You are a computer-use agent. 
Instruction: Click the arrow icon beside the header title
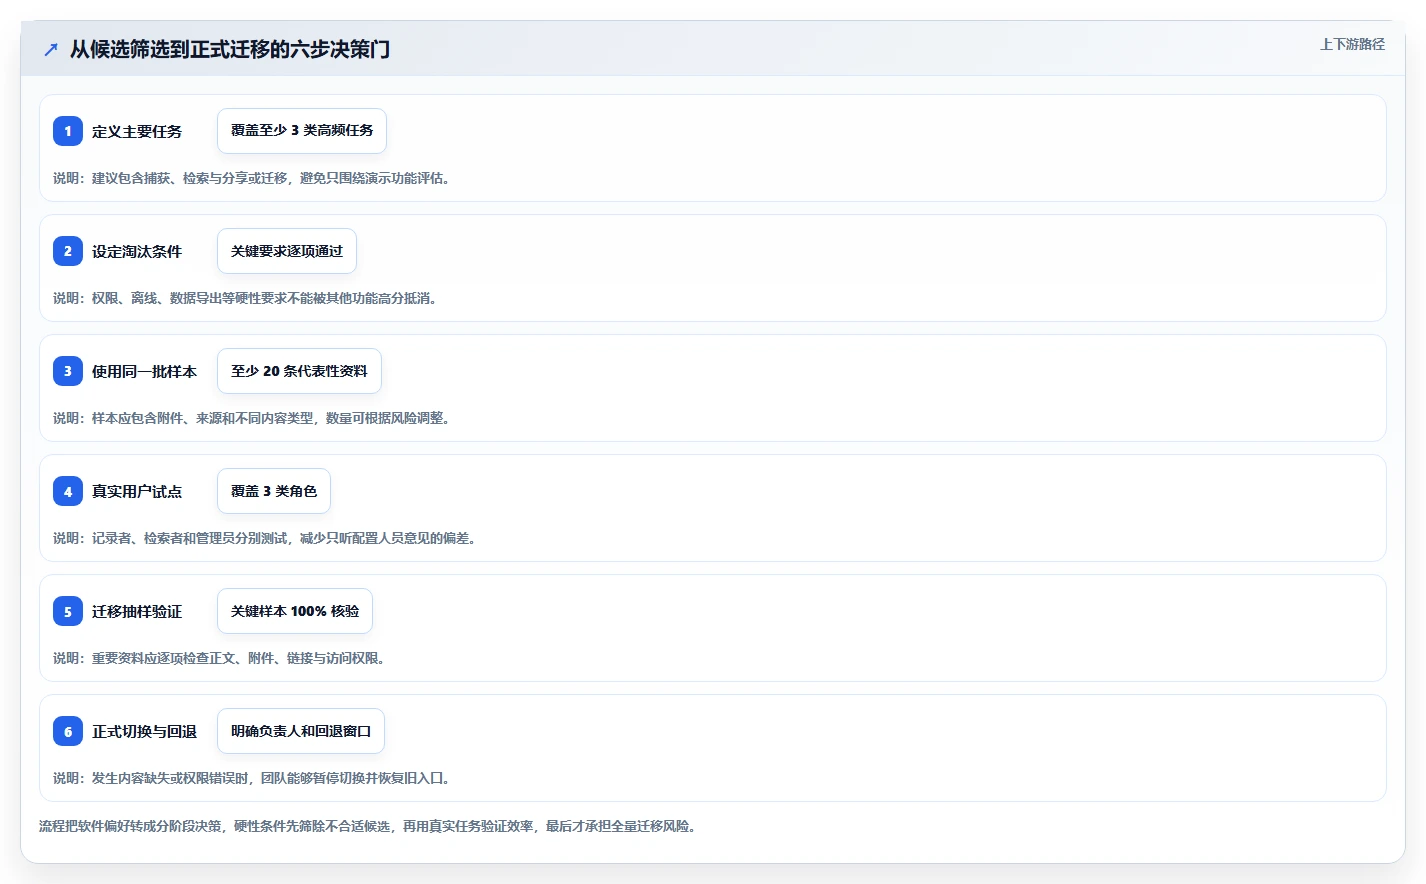pos(51,49)
